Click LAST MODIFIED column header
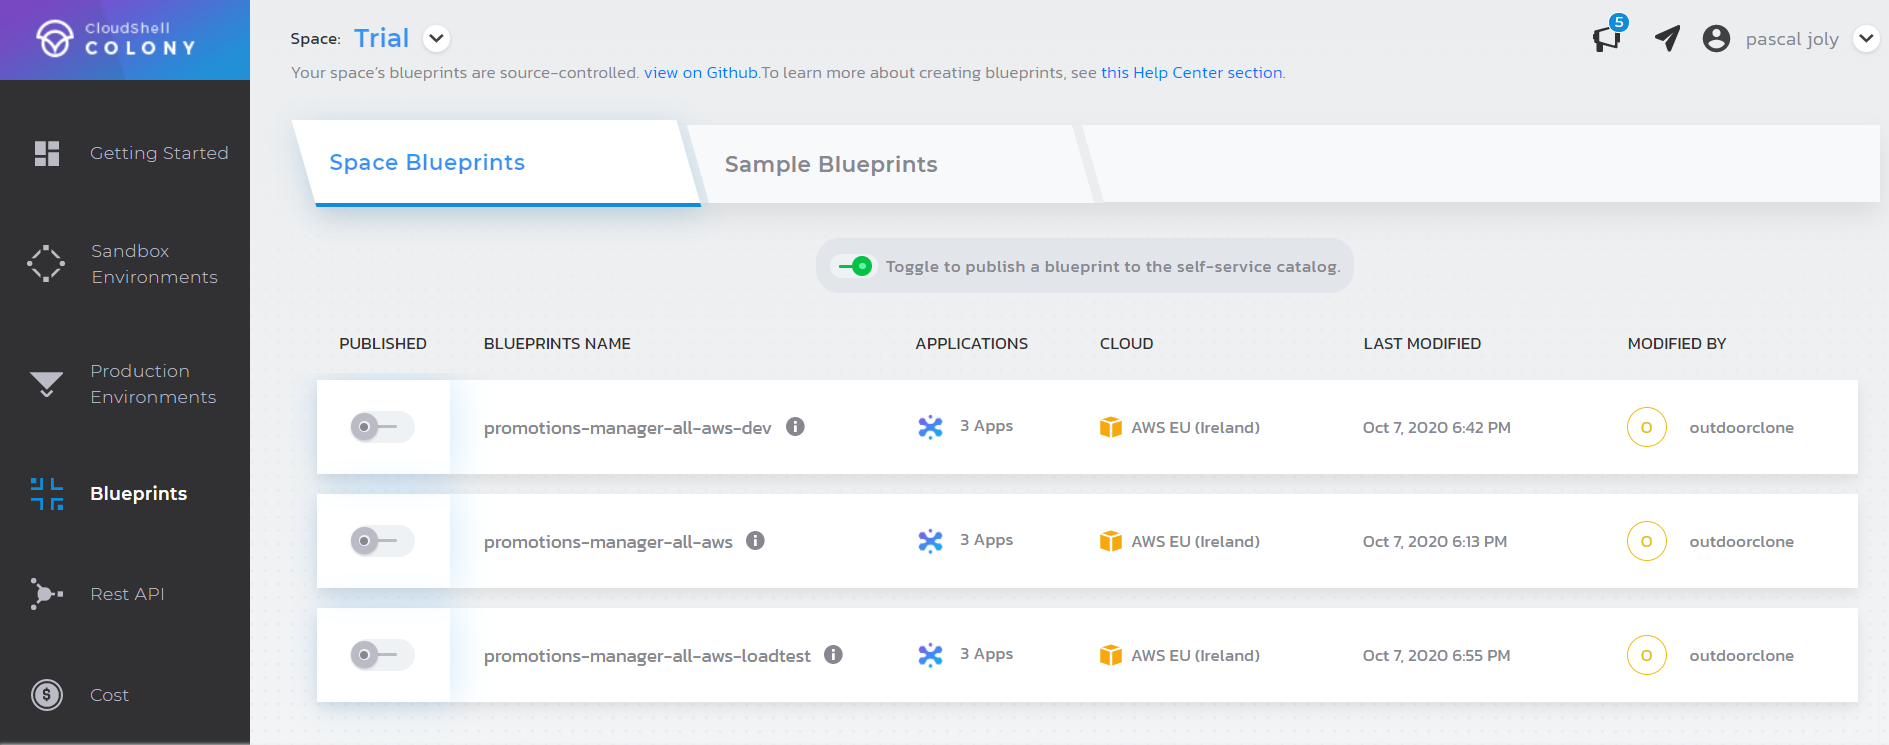The height and width of the screenshot is (745, 1889). (x=1422, y=344)
